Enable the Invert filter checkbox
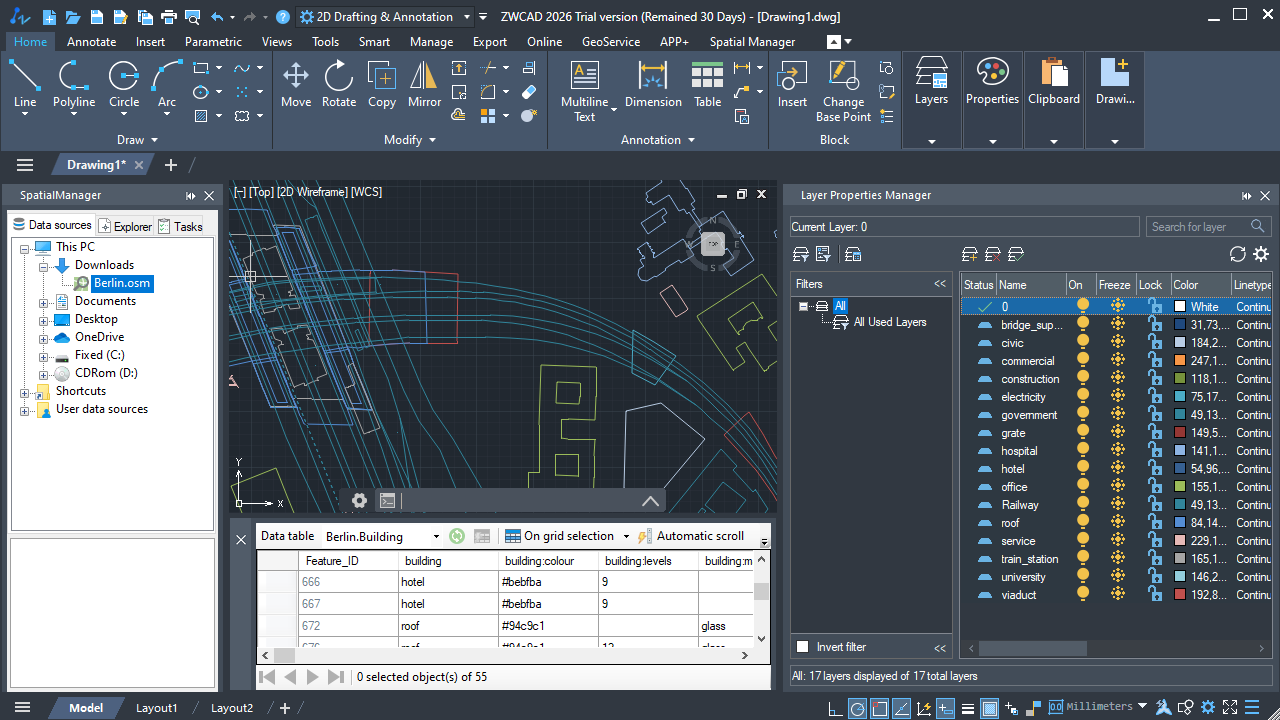Viewport: 1280px width, 720px height. [x=802, y=647]
